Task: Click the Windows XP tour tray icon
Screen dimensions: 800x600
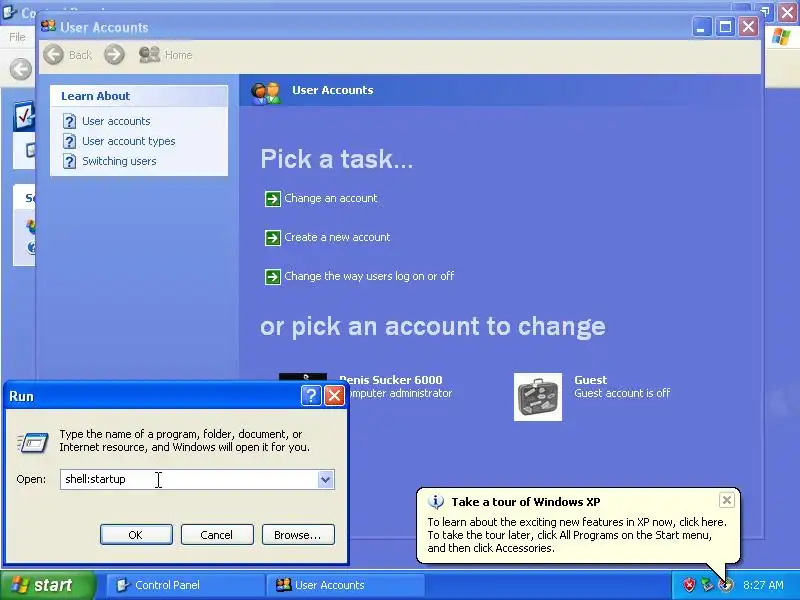Action: click(x=725, y=585)
